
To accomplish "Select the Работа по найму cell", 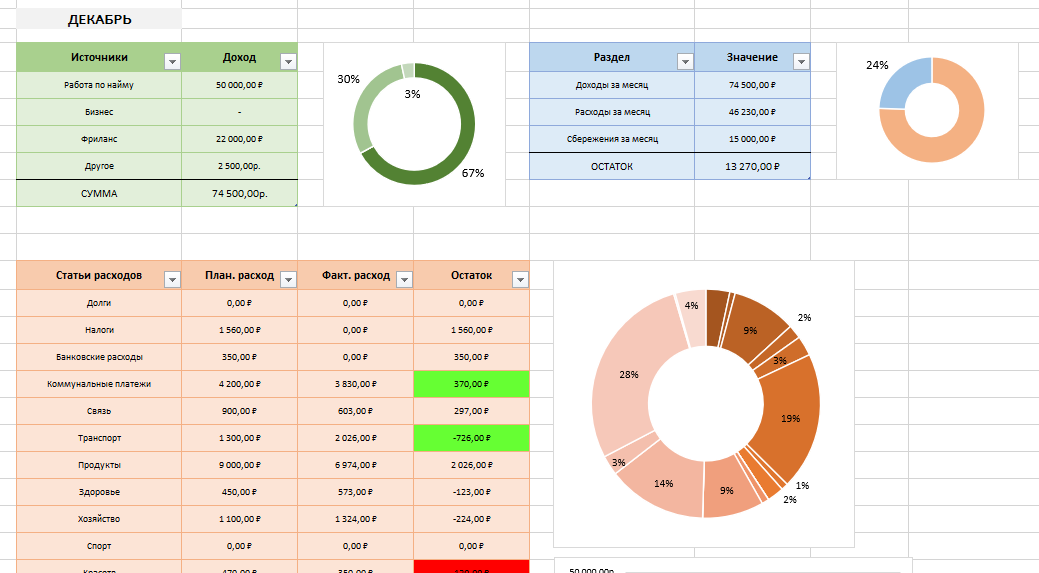I will coord(99,85).
